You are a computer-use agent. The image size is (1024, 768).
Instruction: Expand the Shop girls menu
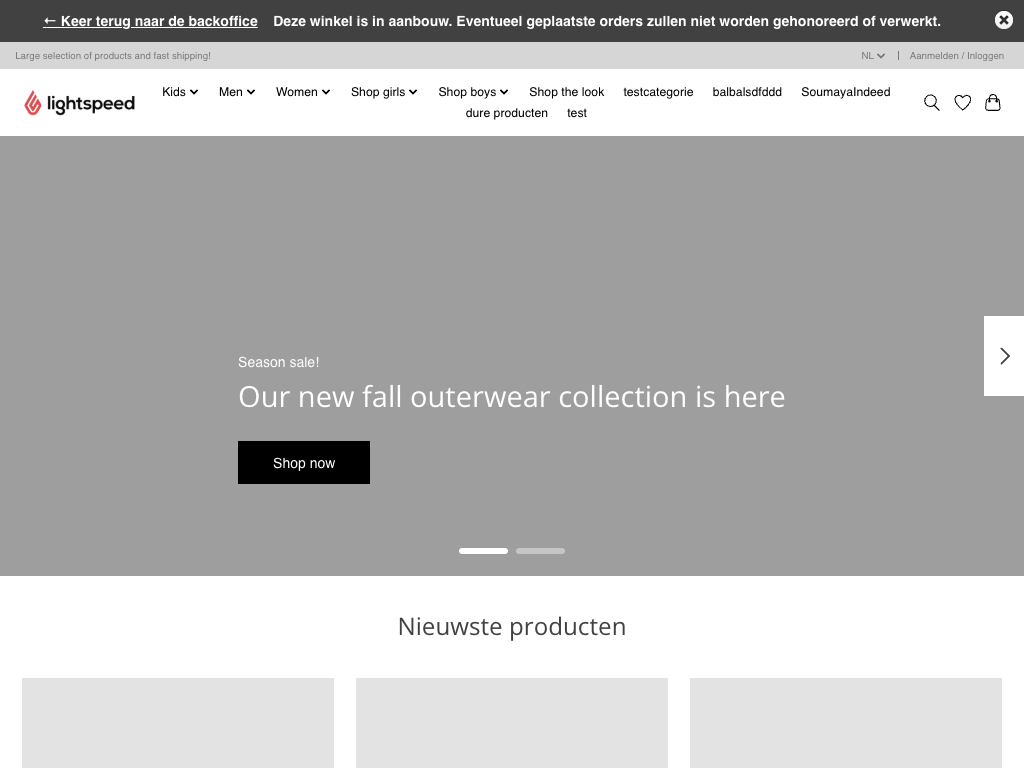(x=384, y=92)
